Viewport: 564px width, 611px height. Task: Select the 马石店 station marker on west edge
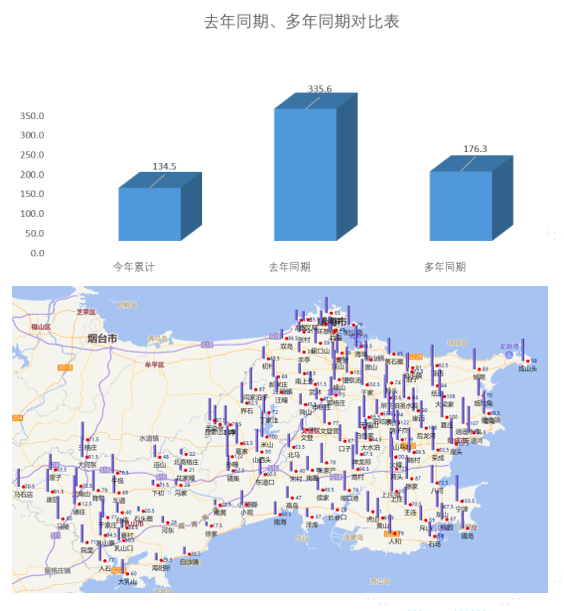(23, 487)
